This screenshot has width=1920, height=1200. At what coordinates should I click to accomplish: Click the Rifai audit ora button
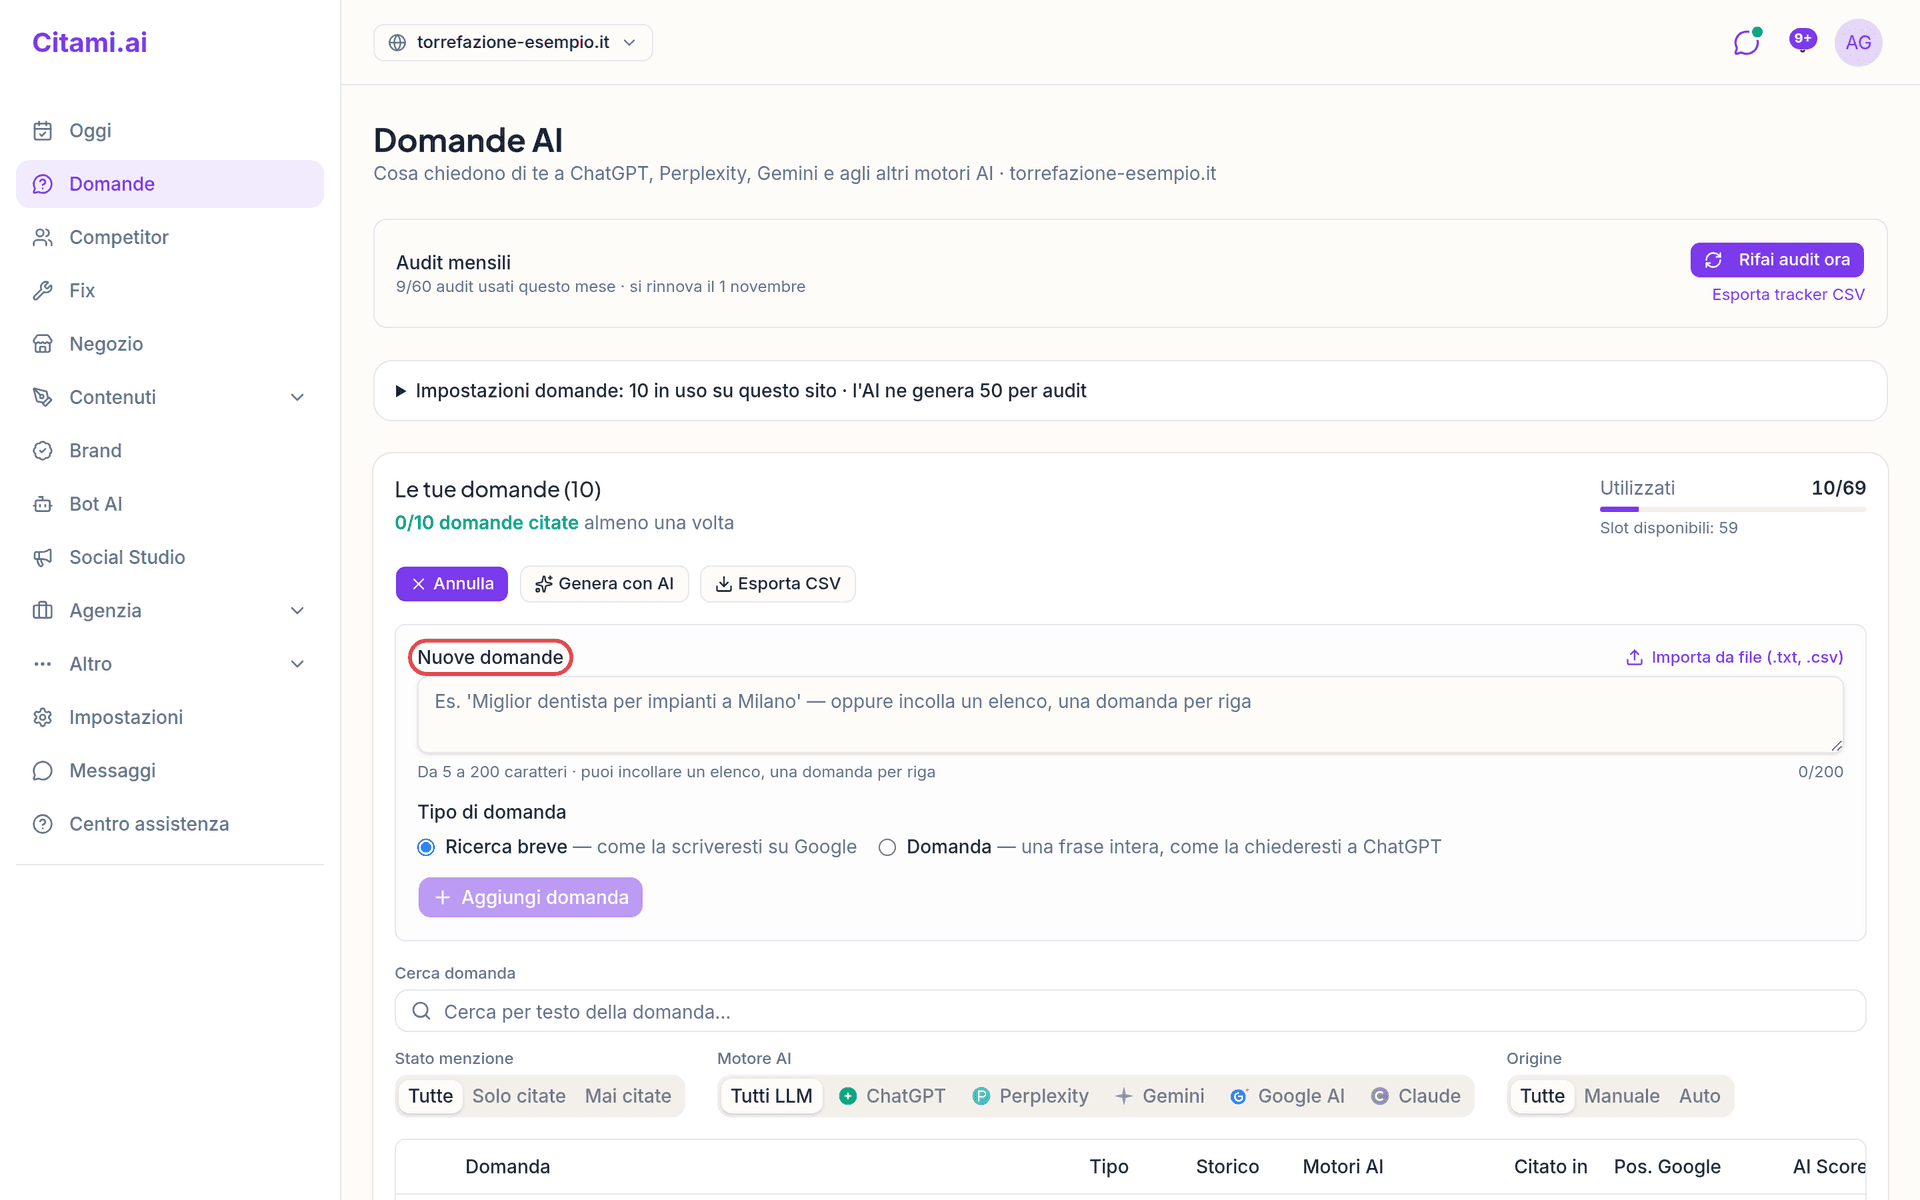[1777, 260]
